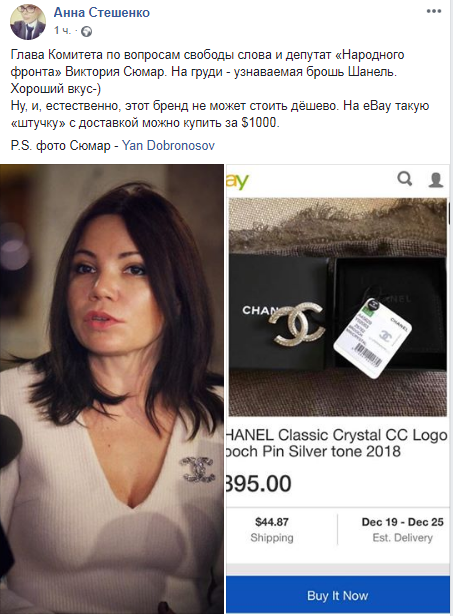Viewport: 453px width, 616px height.
Task: Click the post text mentioning $1000
Action: (x=220, y=114)
